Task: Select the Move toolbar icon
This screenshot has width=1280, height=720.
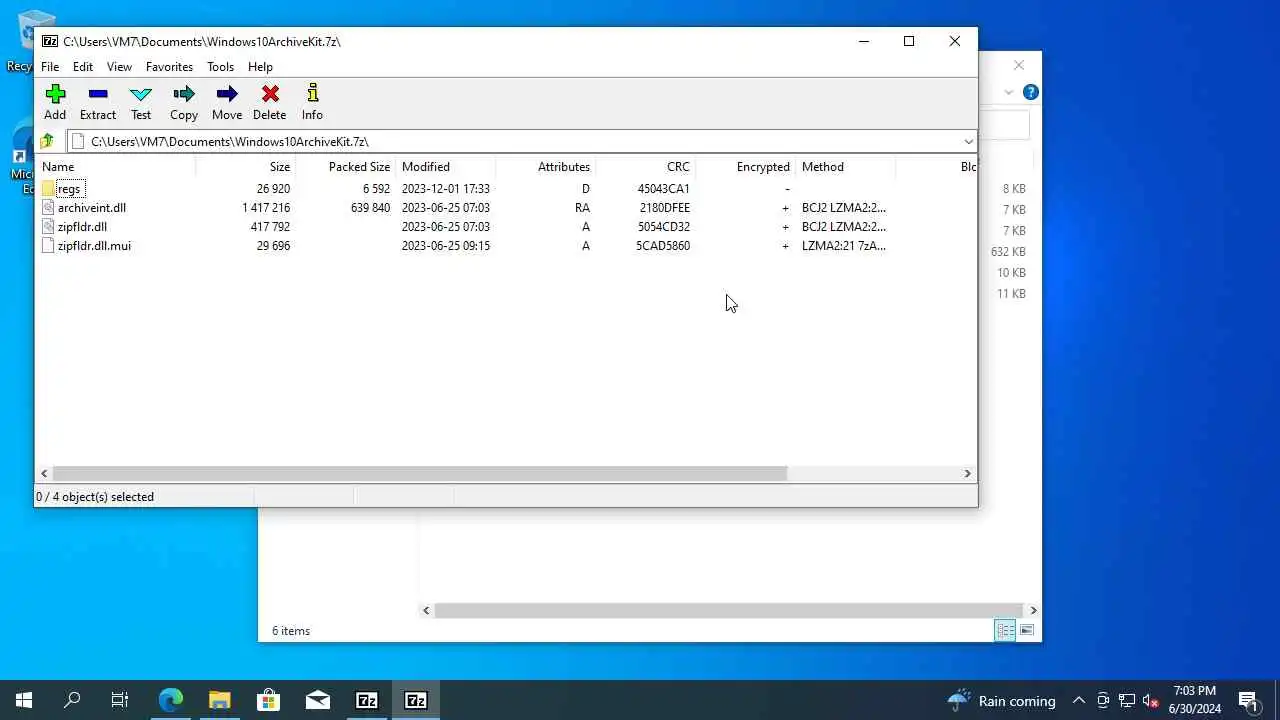Action: click(227, 94)
